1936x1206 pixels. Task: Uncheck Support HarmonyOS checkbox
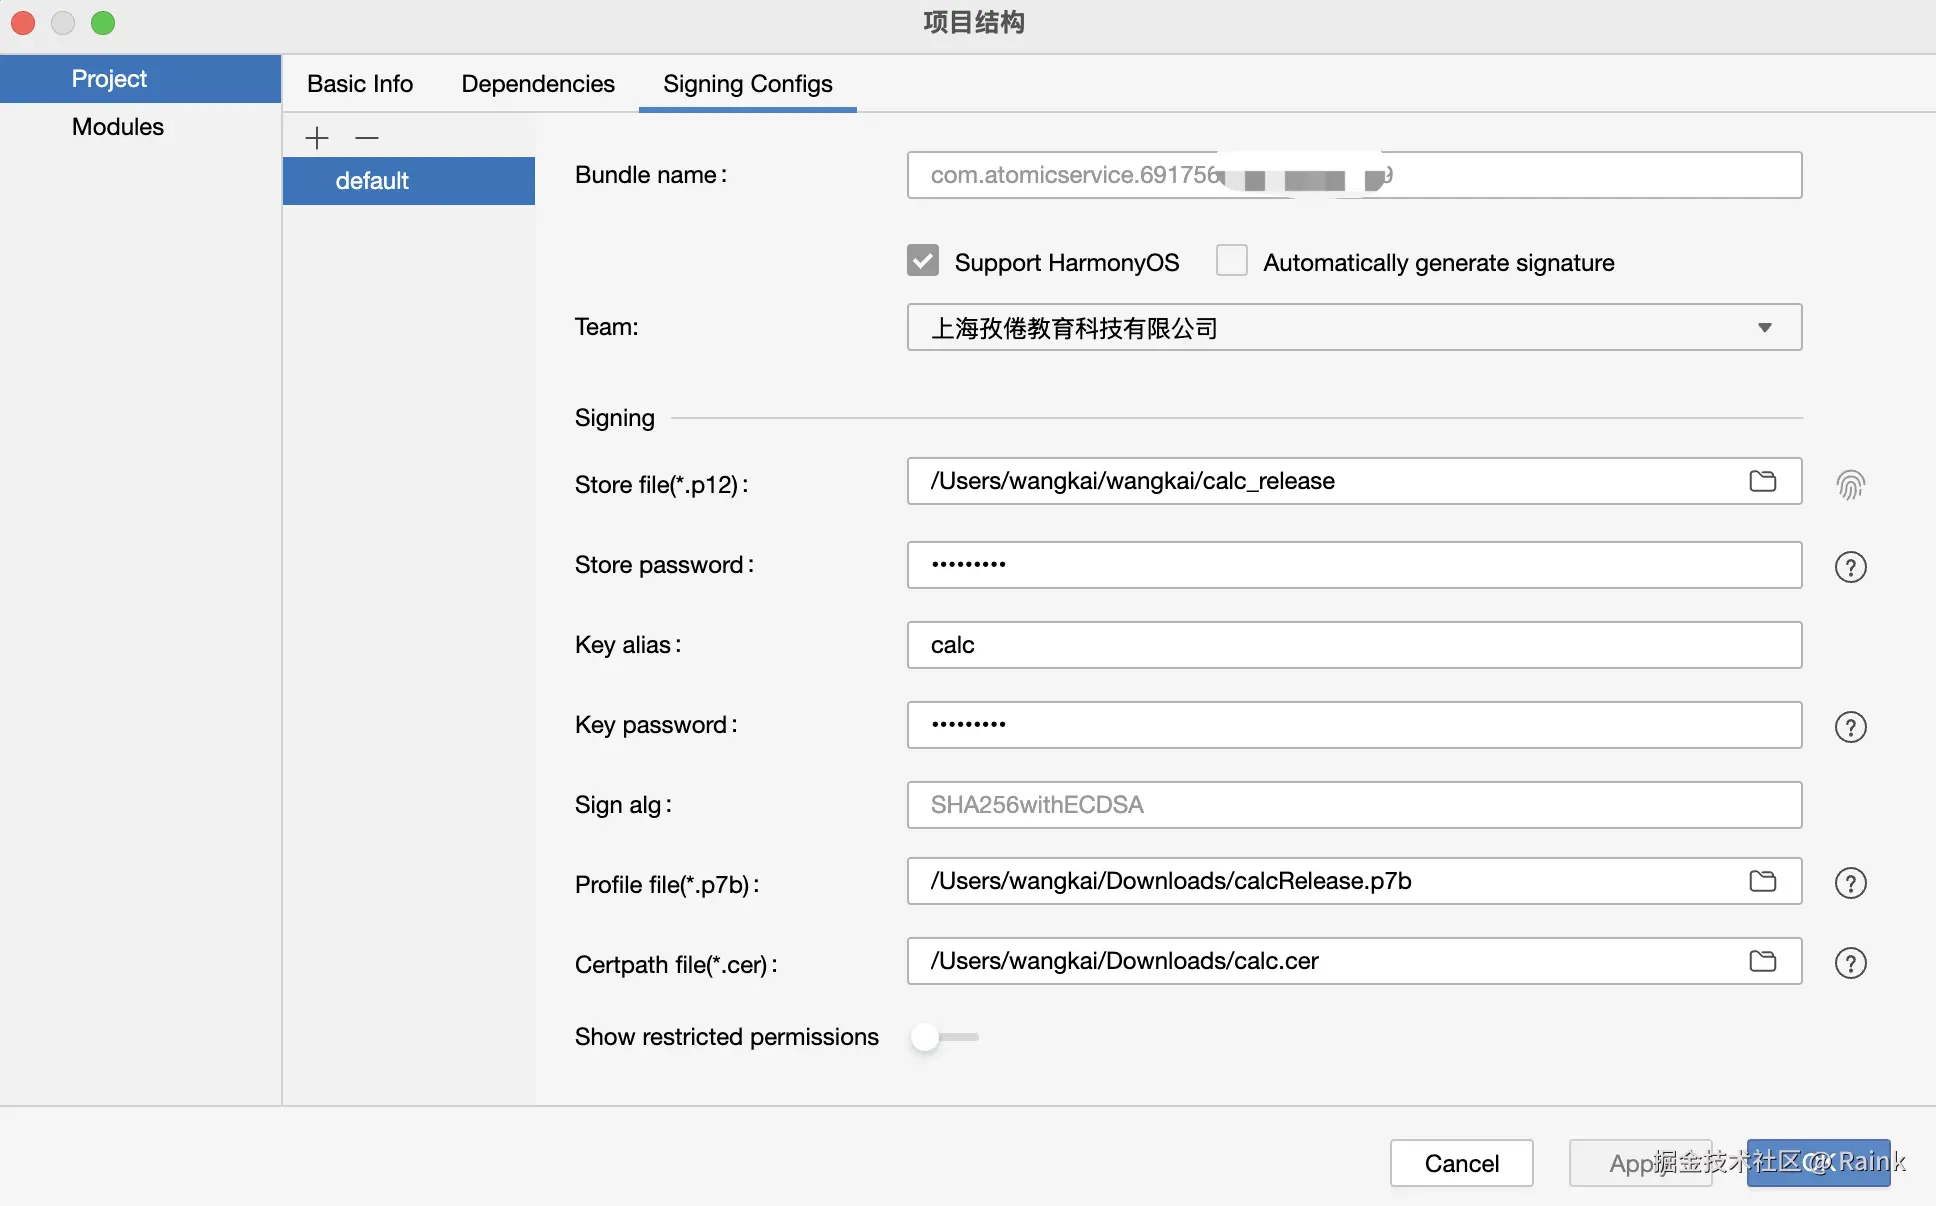(923, 261)
